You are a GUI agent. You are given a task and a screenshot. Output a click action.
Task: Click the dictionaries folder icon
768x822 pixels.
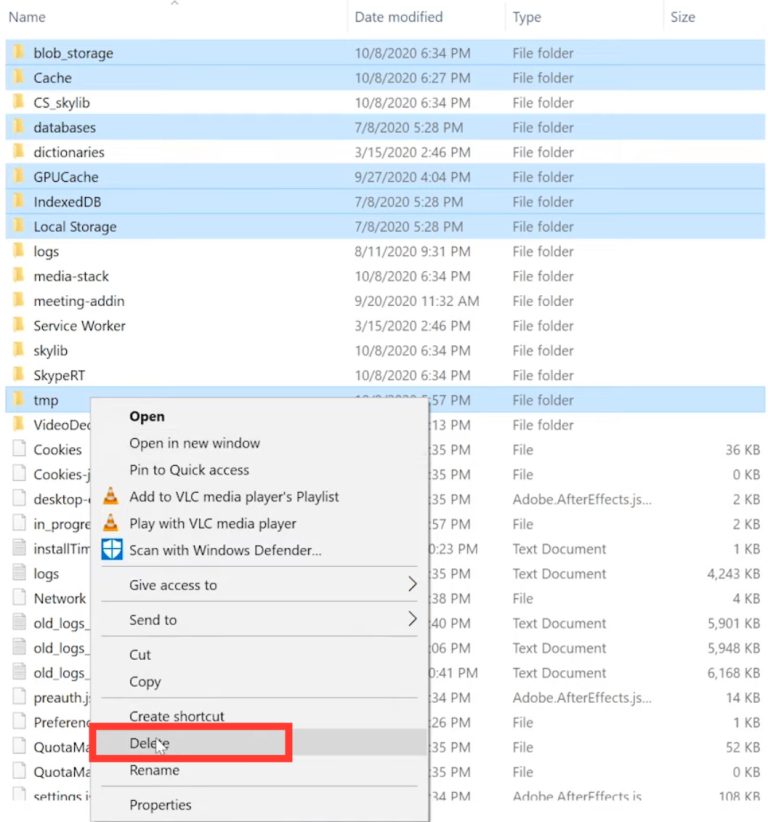point(21,152)
